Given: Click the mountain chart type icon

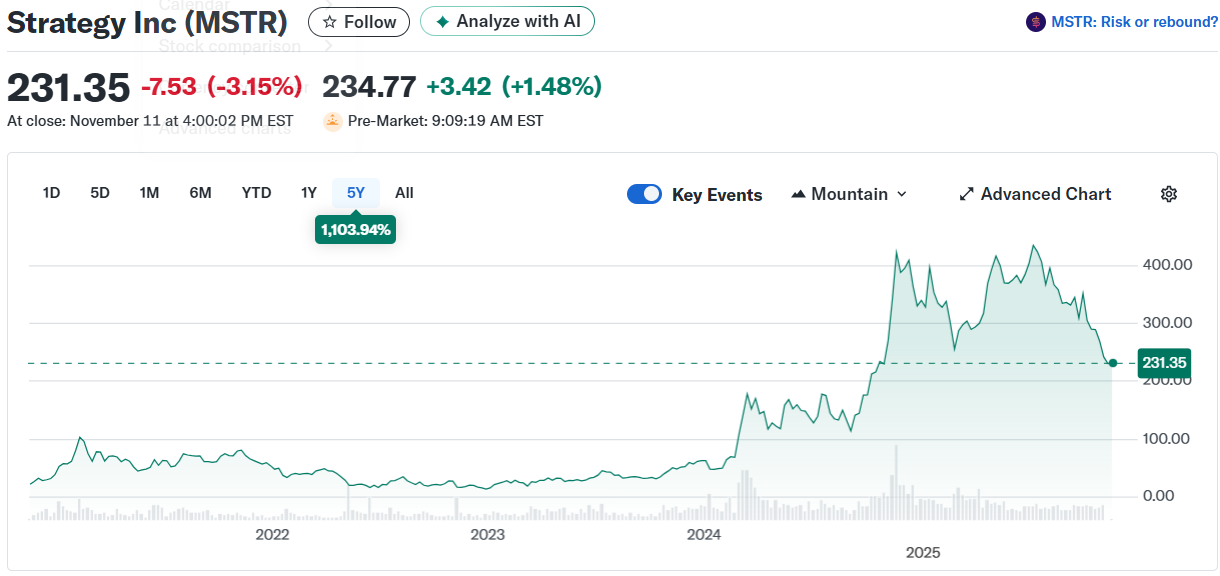Looking at the screenshot, I should coord(798,194).
